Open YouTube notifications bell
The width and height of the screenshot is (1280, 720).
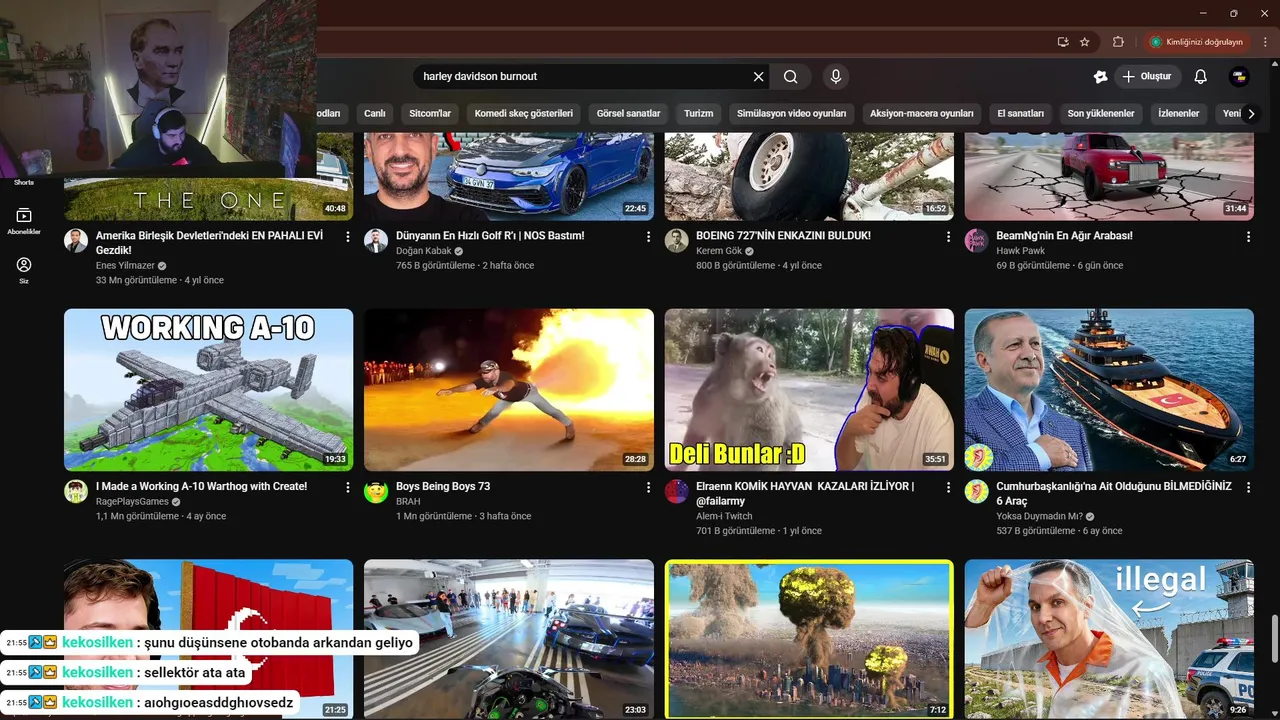pos(1201,77)
